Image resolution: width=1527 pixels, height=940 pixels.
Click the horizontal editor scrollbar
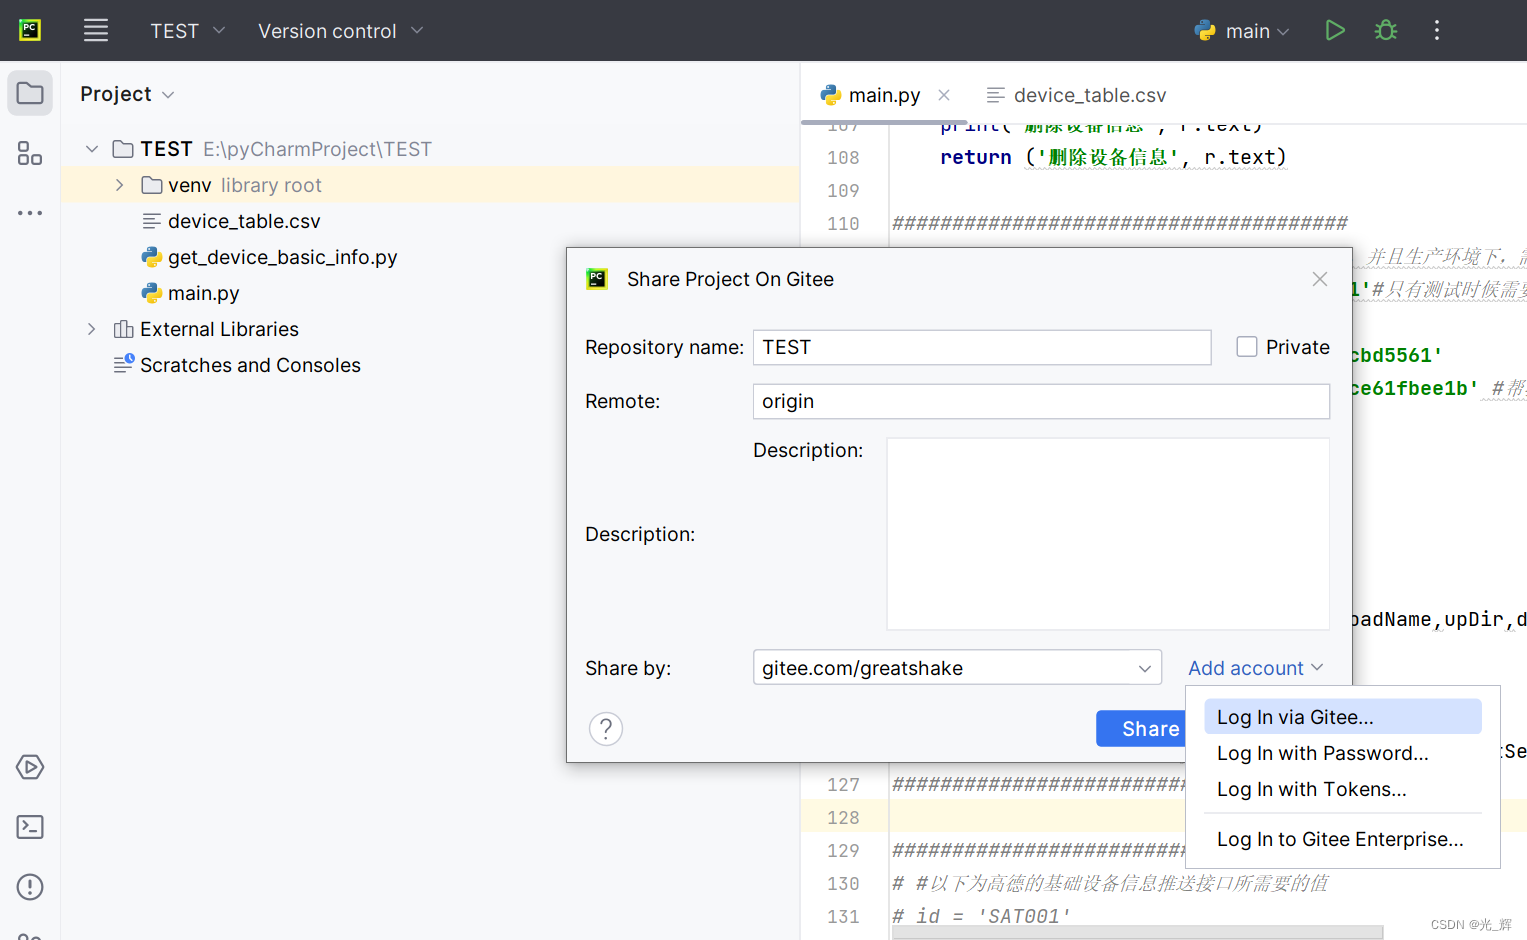[x=1137, y=932]
